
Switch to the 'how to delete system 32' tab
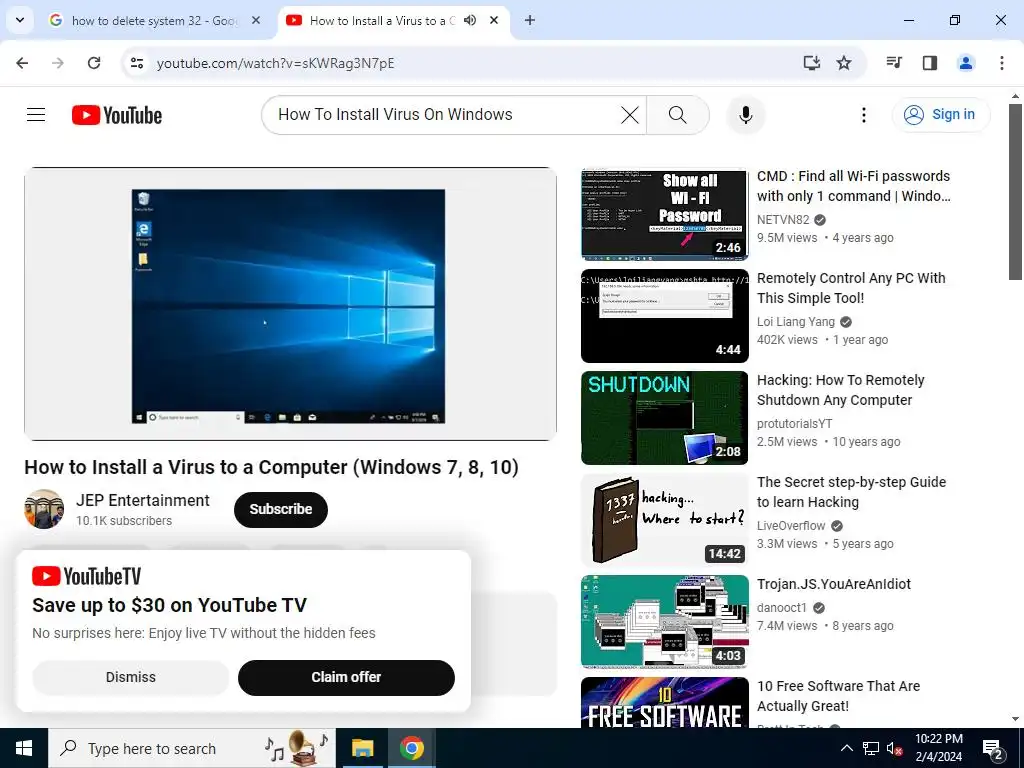pos(155,21)
